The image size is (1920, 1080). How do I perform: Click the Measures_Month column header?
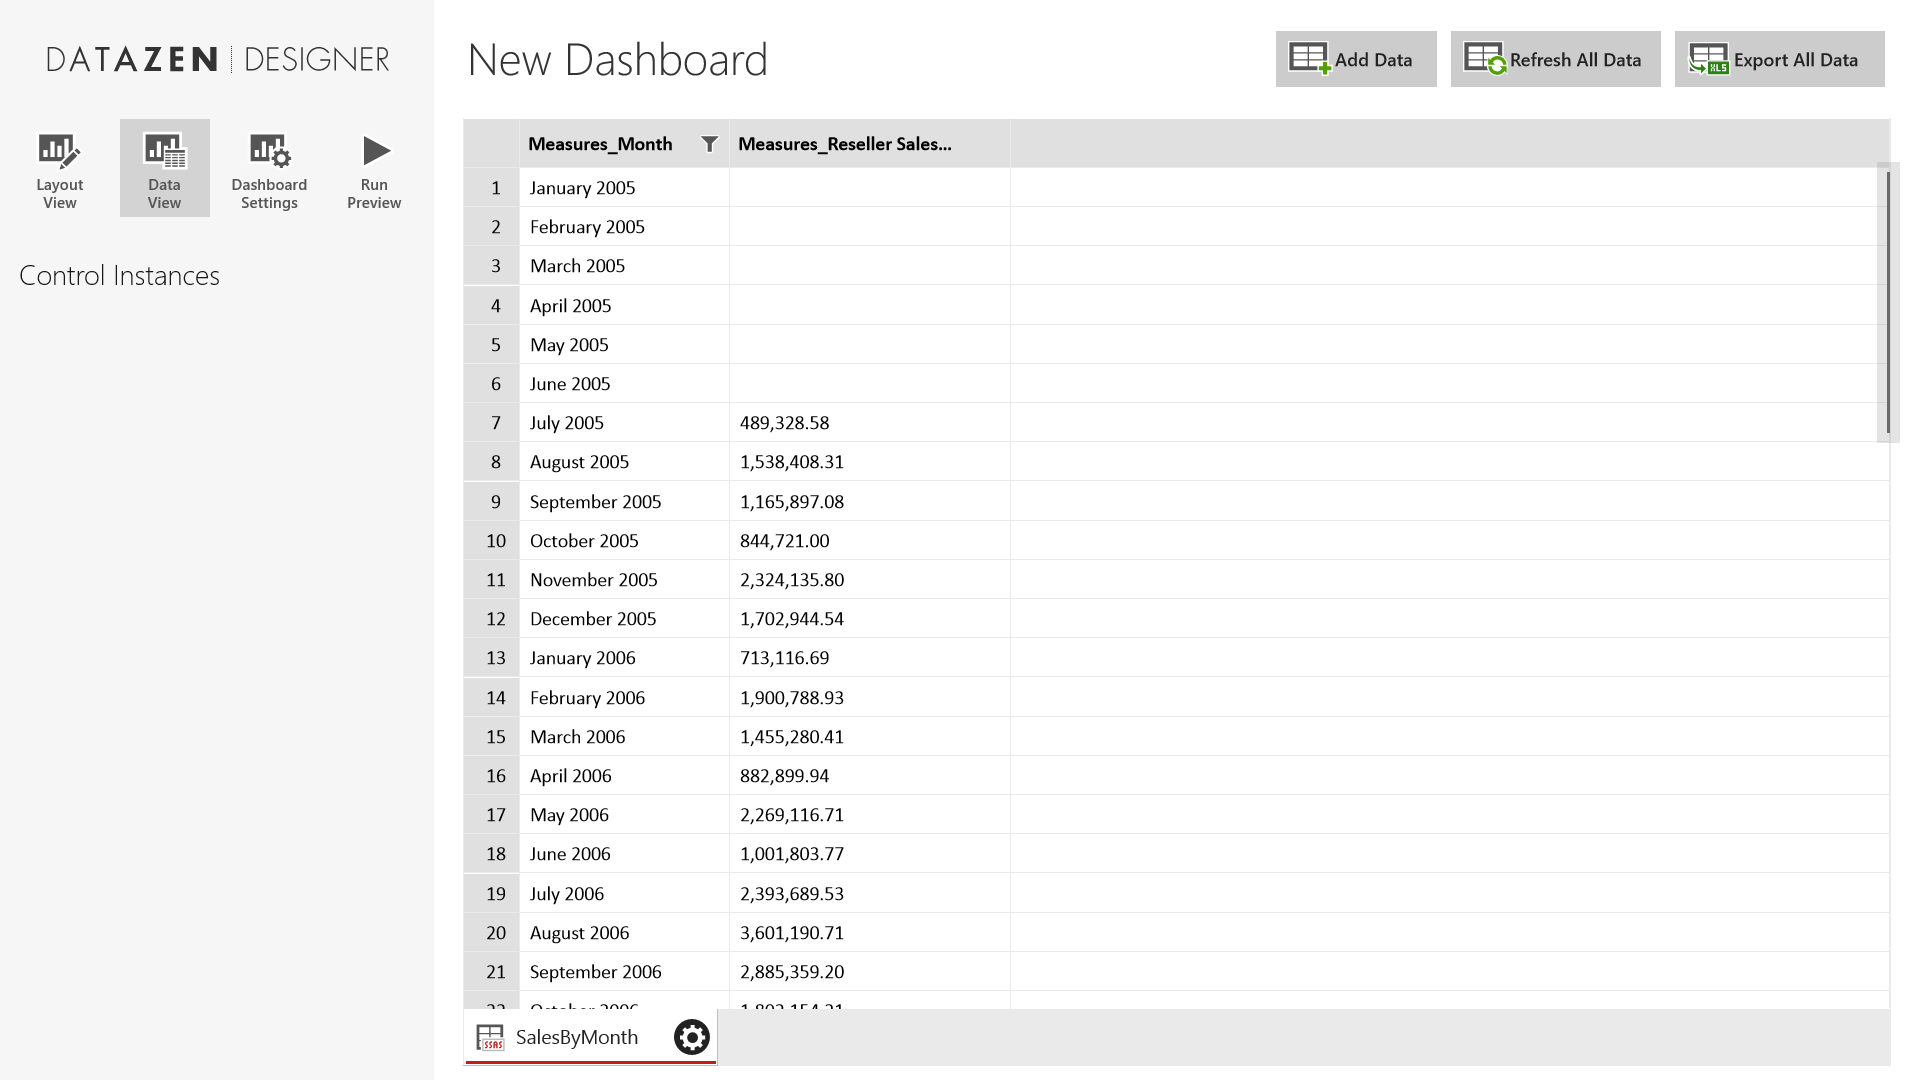pyautogui.click(x=600, y=144)
